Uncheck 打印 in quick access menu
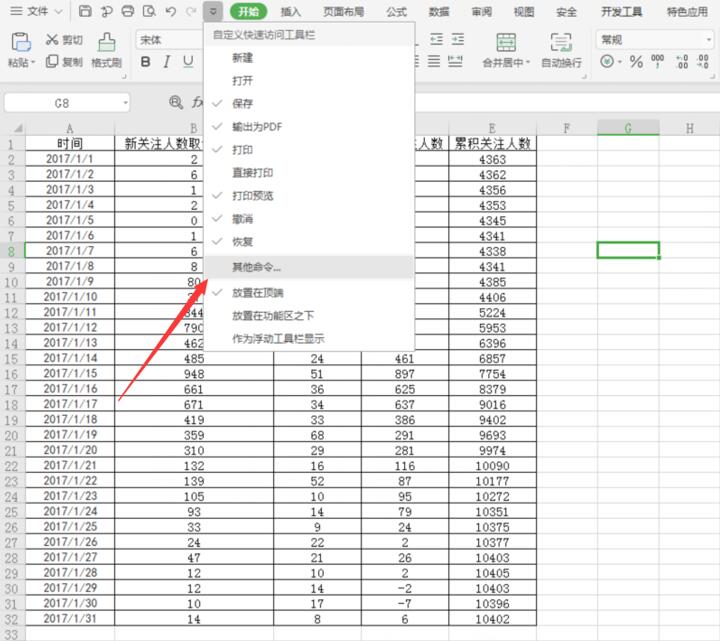 pos(309,150)
